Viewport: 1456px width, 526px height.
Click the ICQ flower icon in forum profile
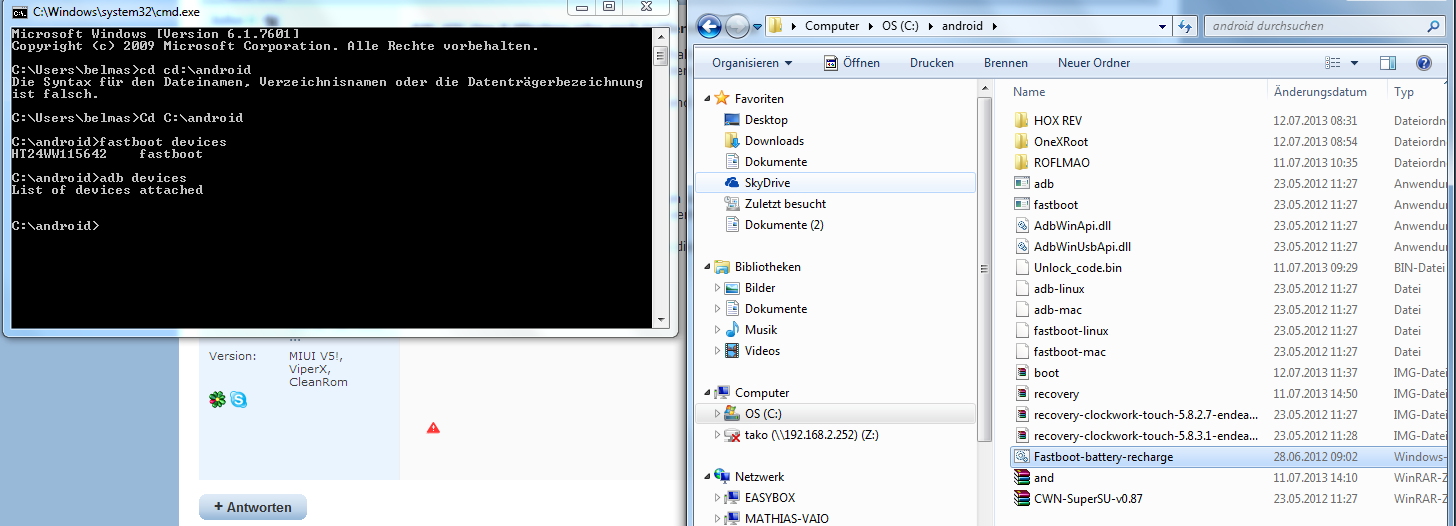tap(217, 399)
